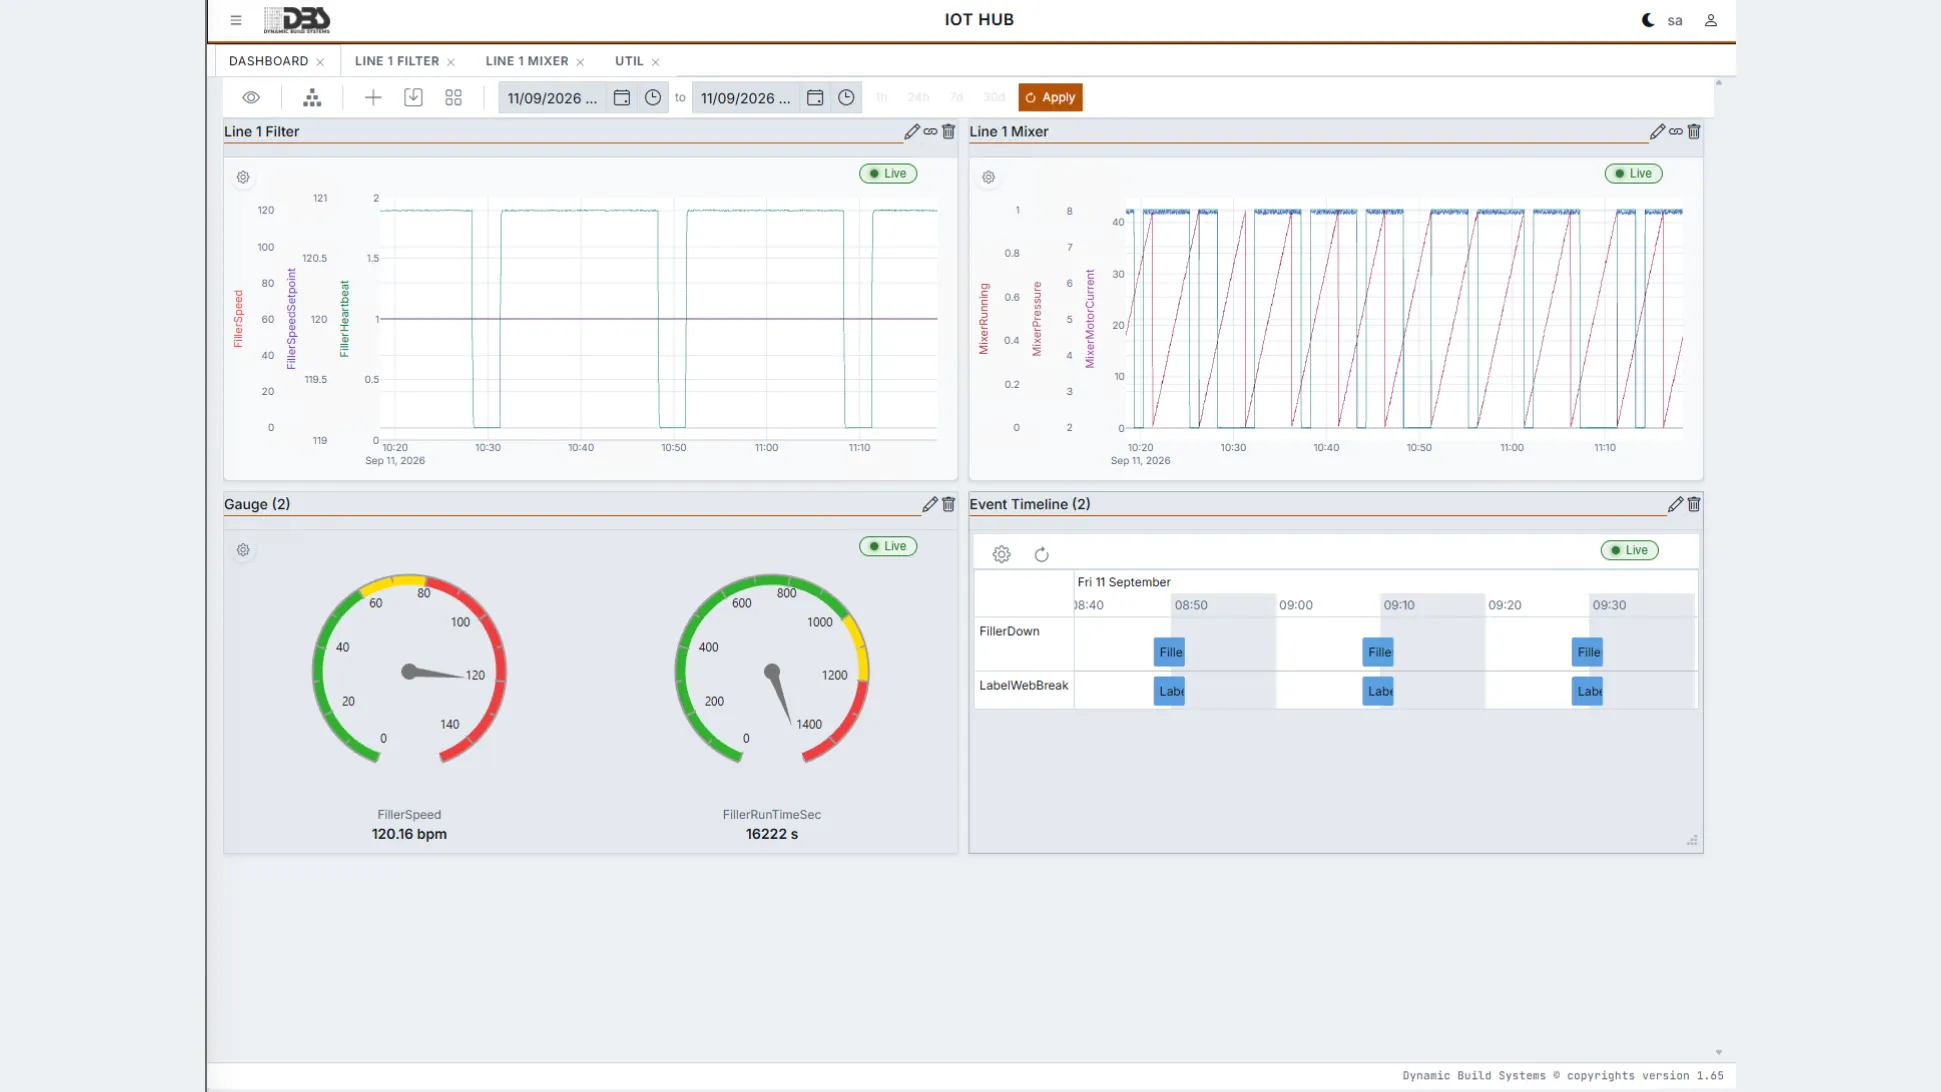This screenshot has width=1941, height=1092.
Task: Toggle dark mode moon icon
Action: [x=1648, y=20]
